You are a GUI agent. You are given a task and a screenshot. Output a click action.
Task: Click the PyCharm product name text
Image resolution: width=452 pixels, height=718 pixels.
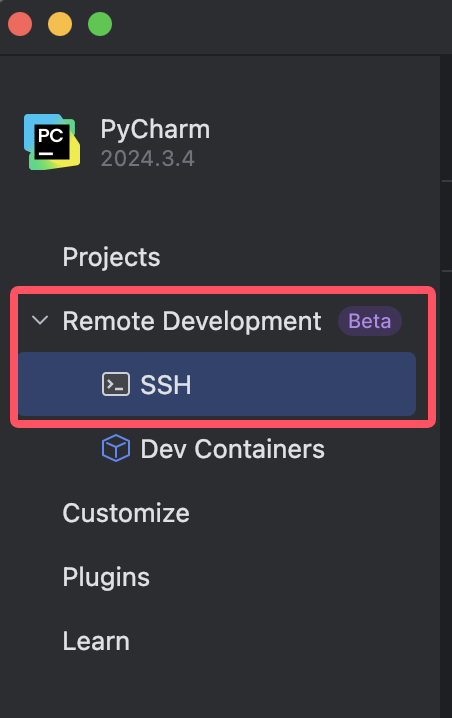pyautogui.click(x=155, y=130)
